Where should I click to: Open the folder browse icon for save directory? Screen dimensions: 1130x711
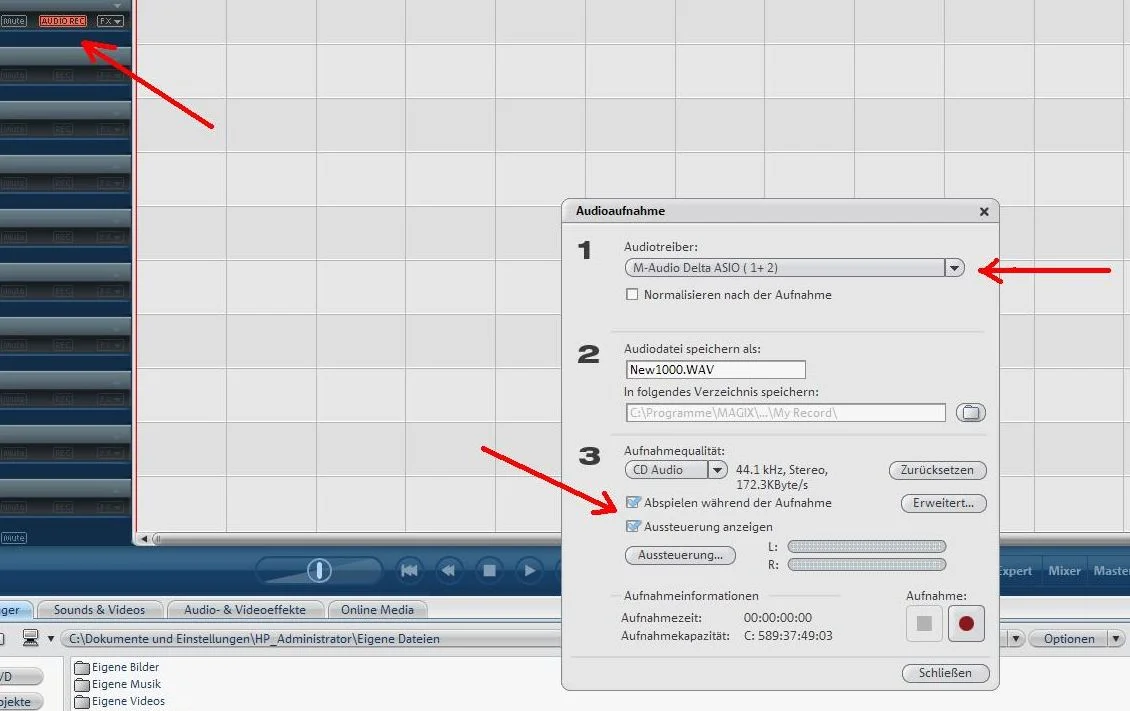(x=971, y=413)
